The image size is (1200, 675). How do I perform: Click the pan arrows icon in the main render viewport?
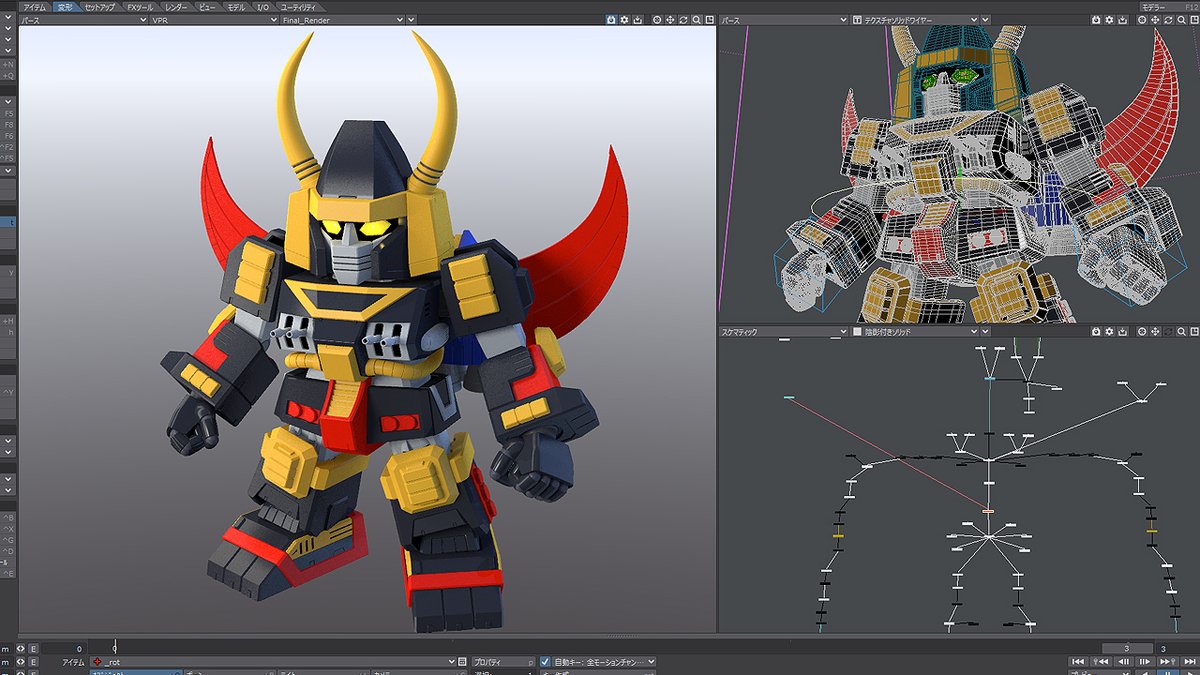tap(670, 19)
